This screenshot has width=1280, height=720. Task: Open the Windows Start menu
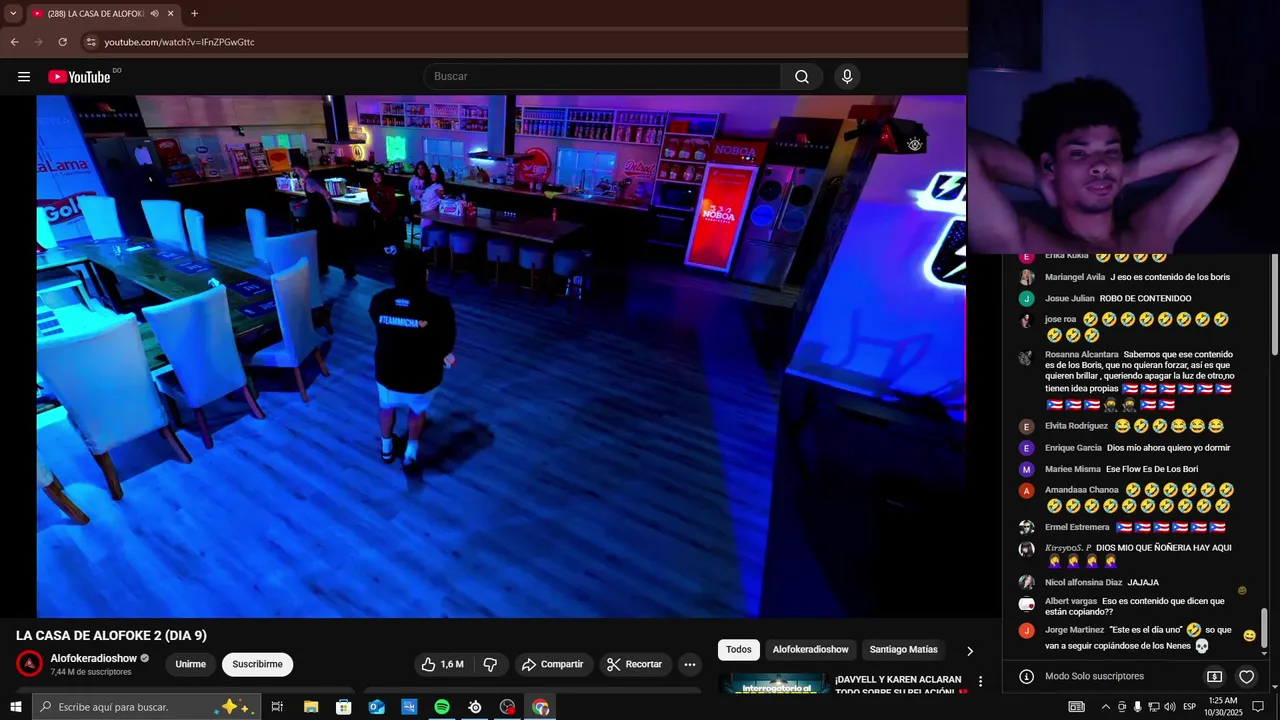[x=15, y=707]
